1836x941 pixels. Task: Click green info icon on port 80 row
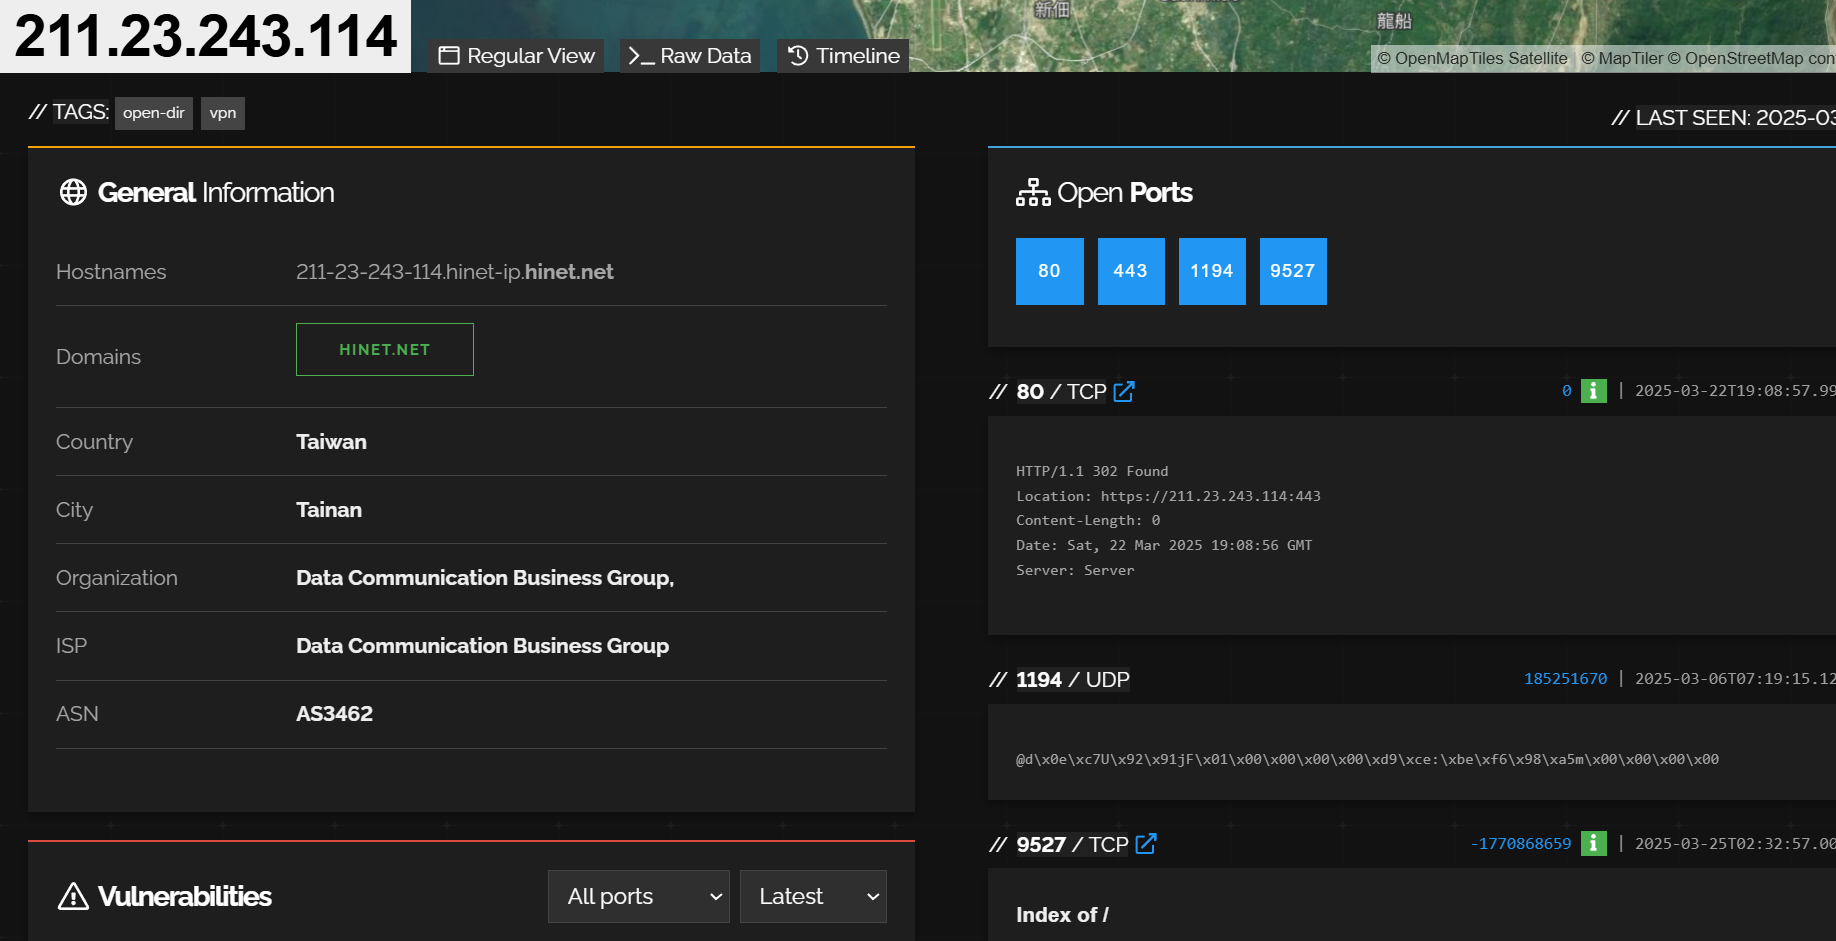click(x=1593, y=391)
